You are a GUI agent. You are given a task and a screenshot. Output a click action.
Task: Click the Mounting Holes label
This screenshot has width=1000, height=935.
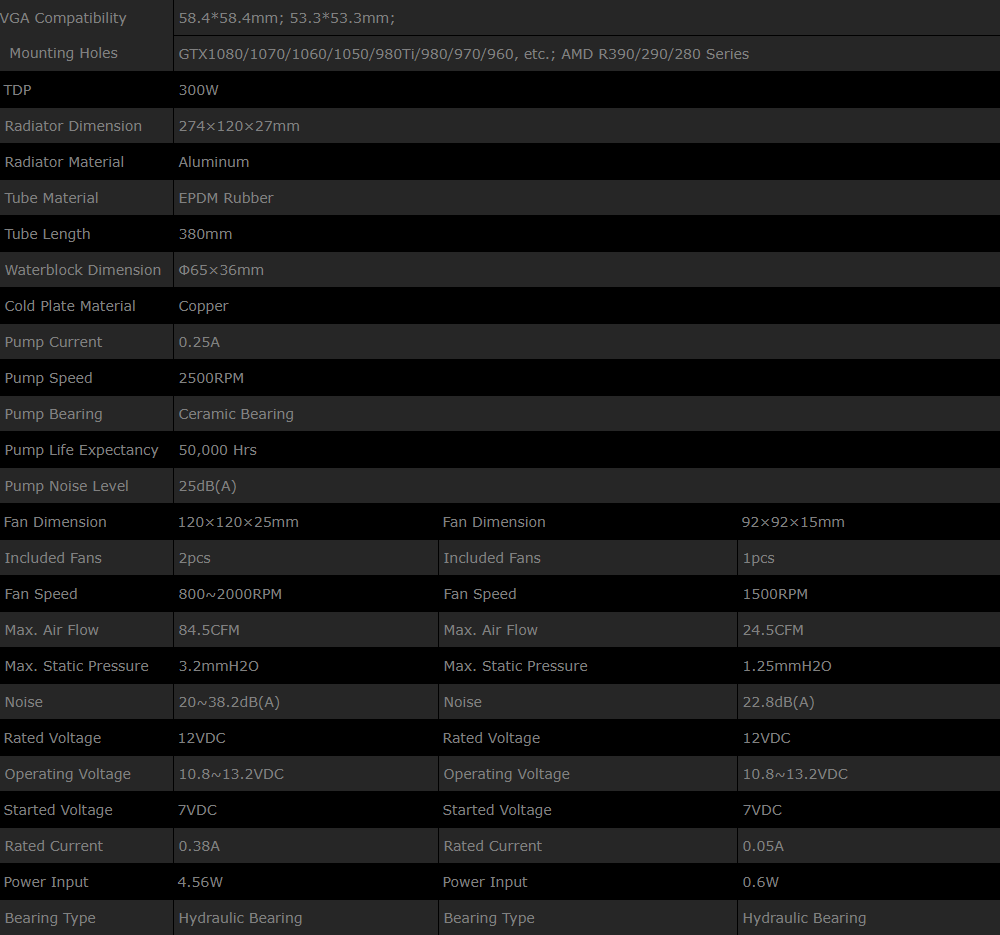tap(63, 54)
